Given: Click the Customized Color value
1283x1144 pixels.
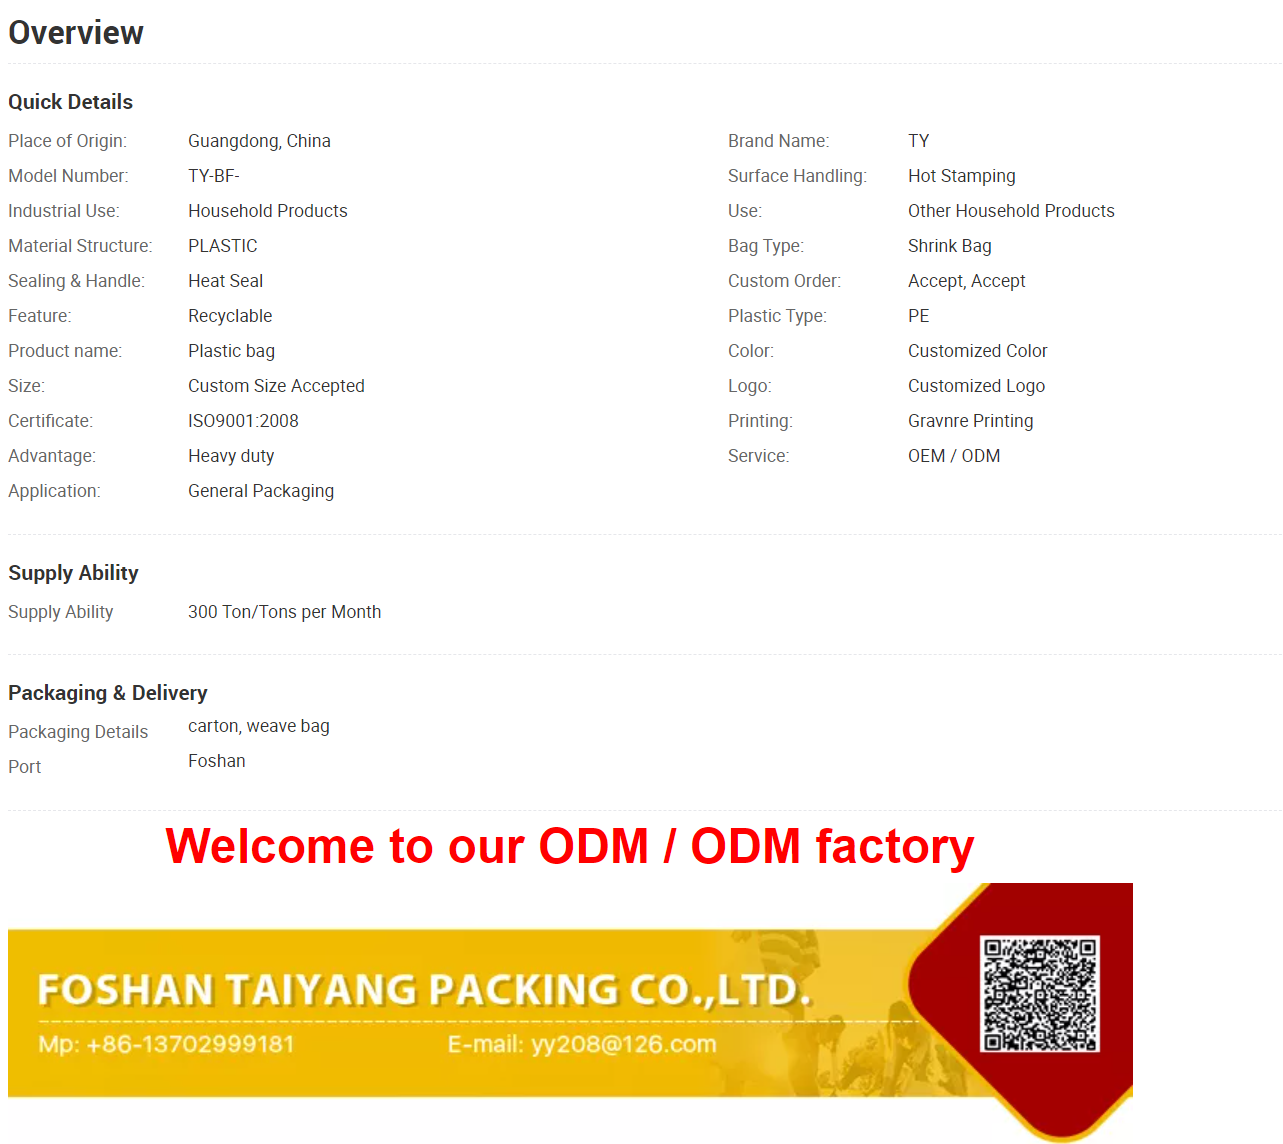Looking at the screenshot, I should point(978,351).
